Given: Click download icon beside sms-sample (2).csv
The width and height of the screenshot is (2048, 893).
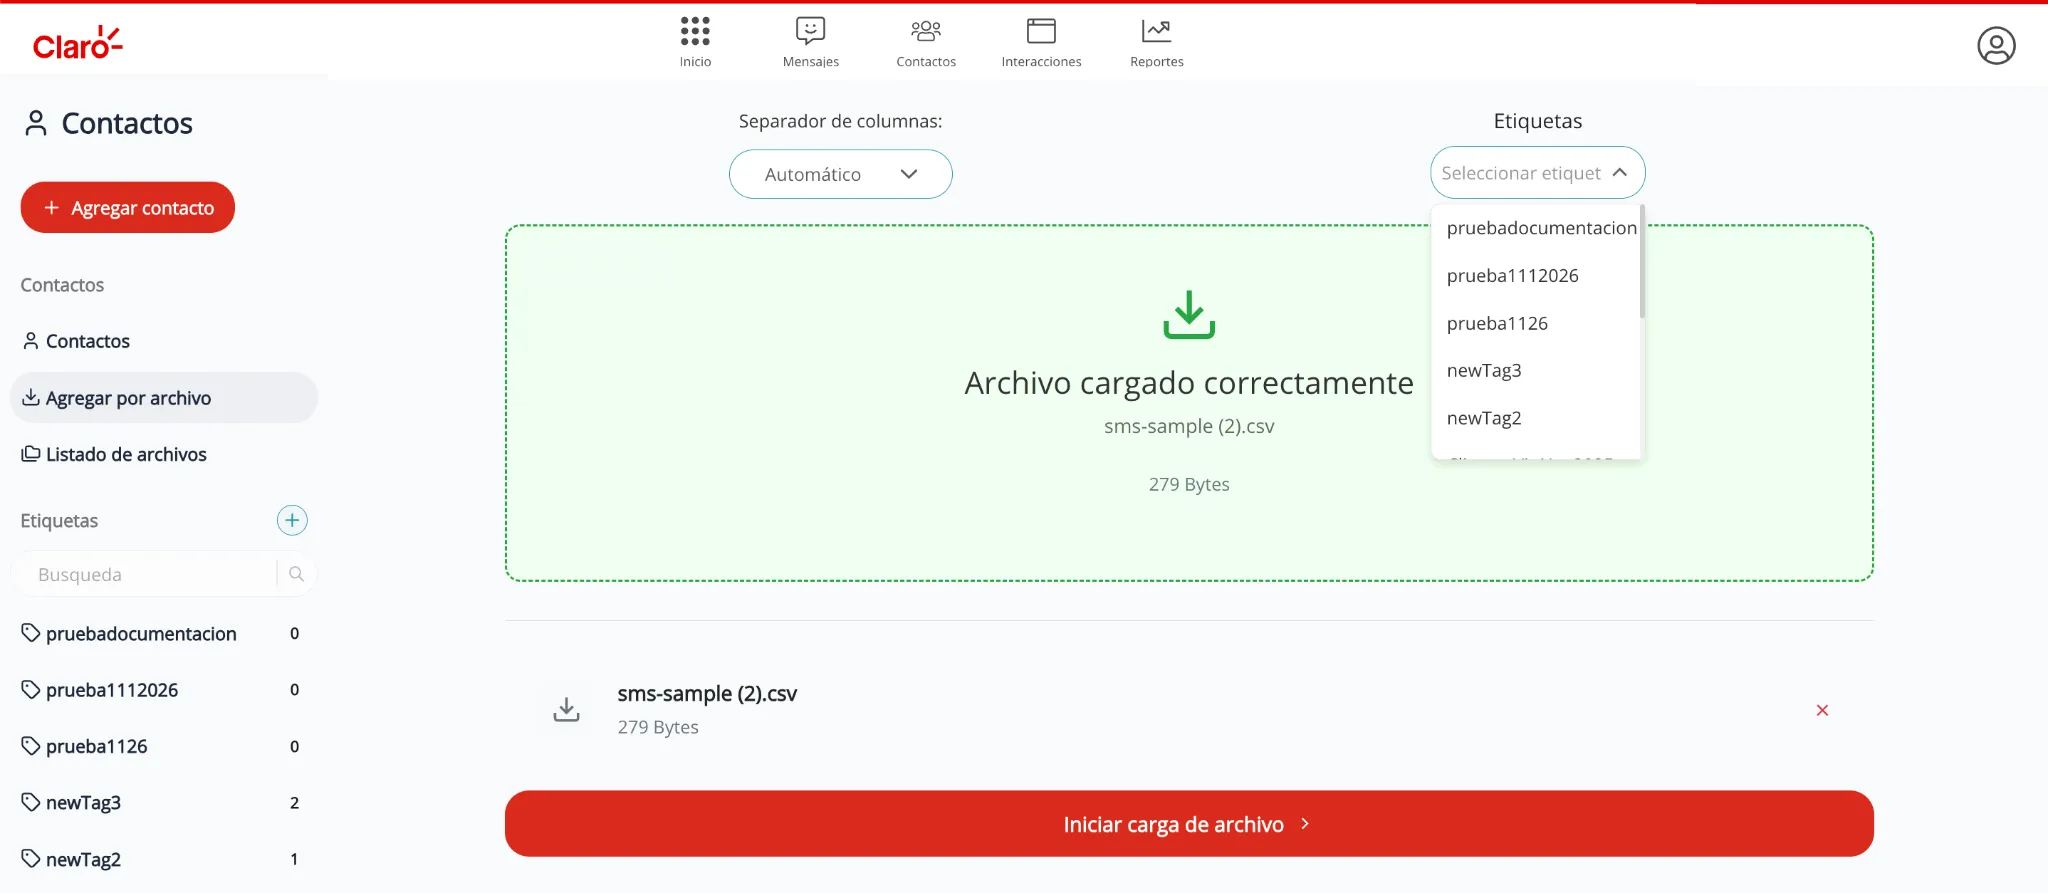Looking at the screenshot, I should [566, 710].
